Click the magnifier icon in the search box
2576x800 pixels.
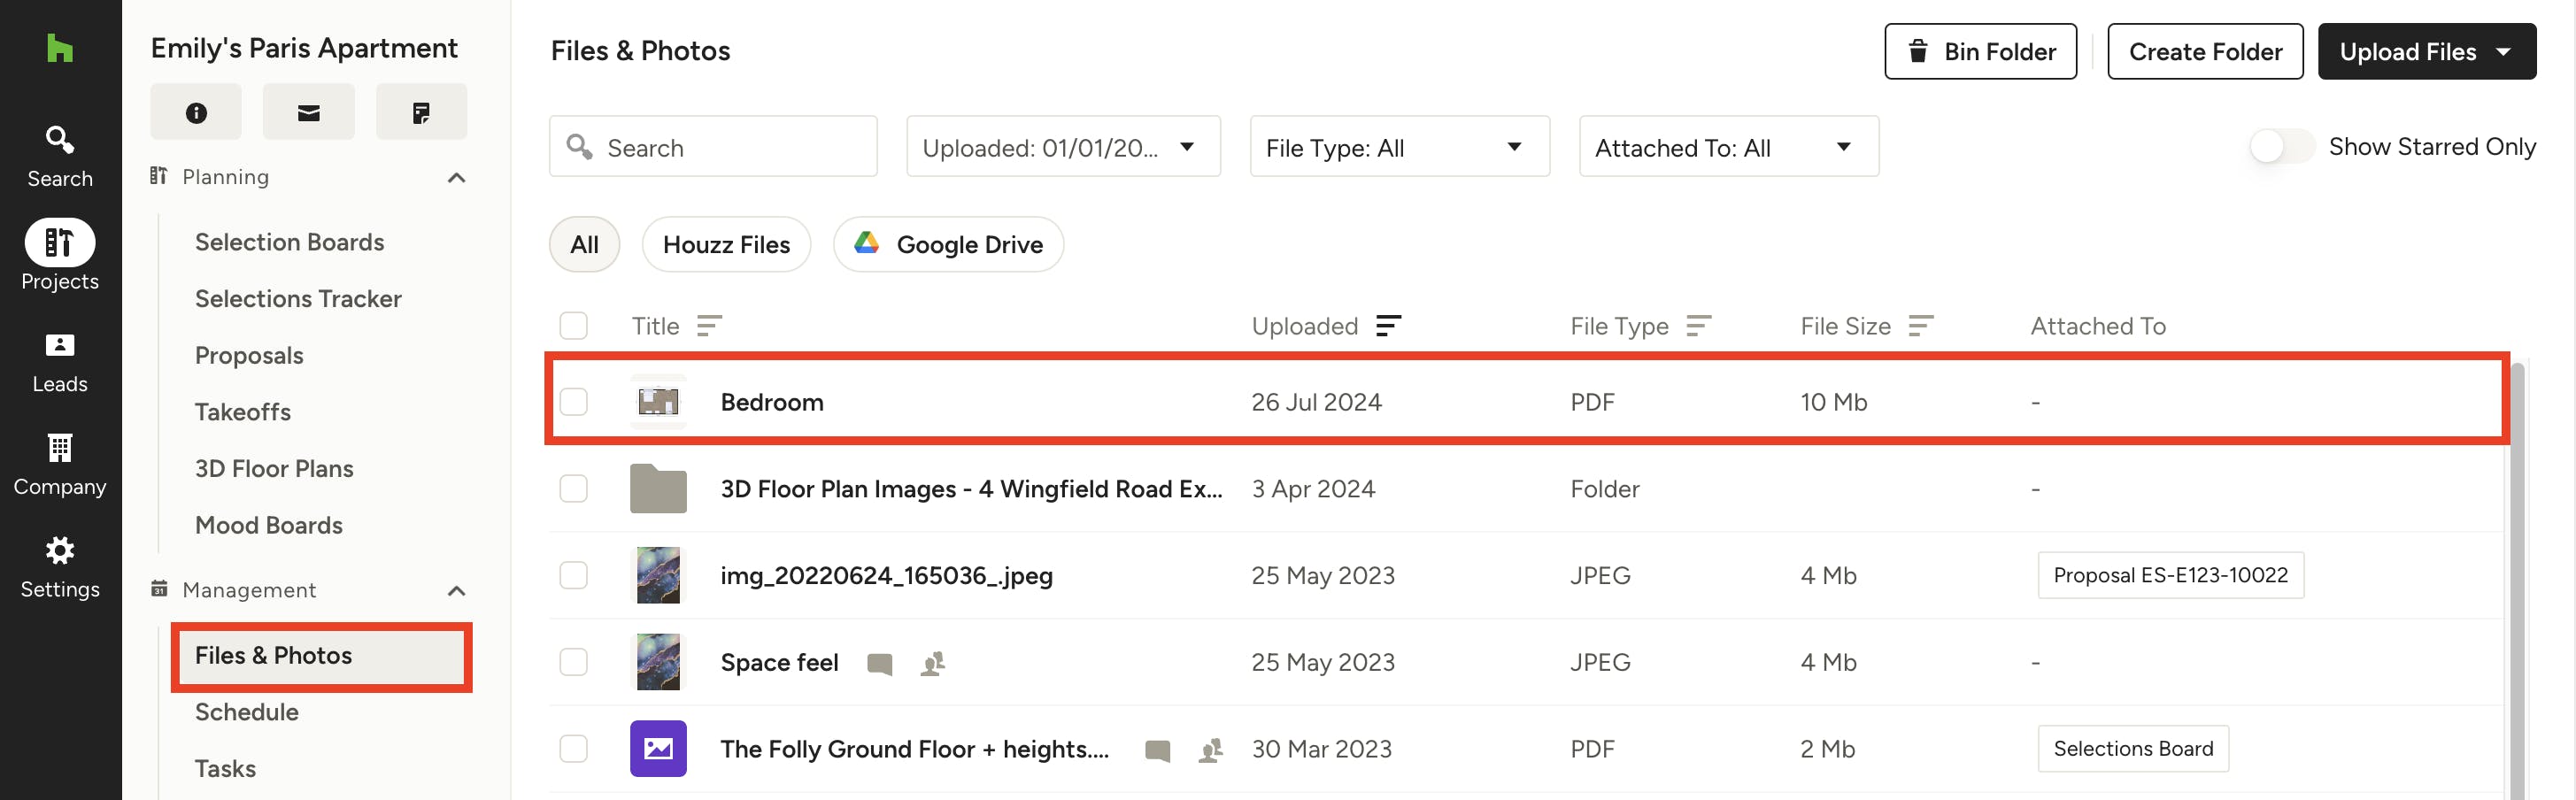coord(580,147)
